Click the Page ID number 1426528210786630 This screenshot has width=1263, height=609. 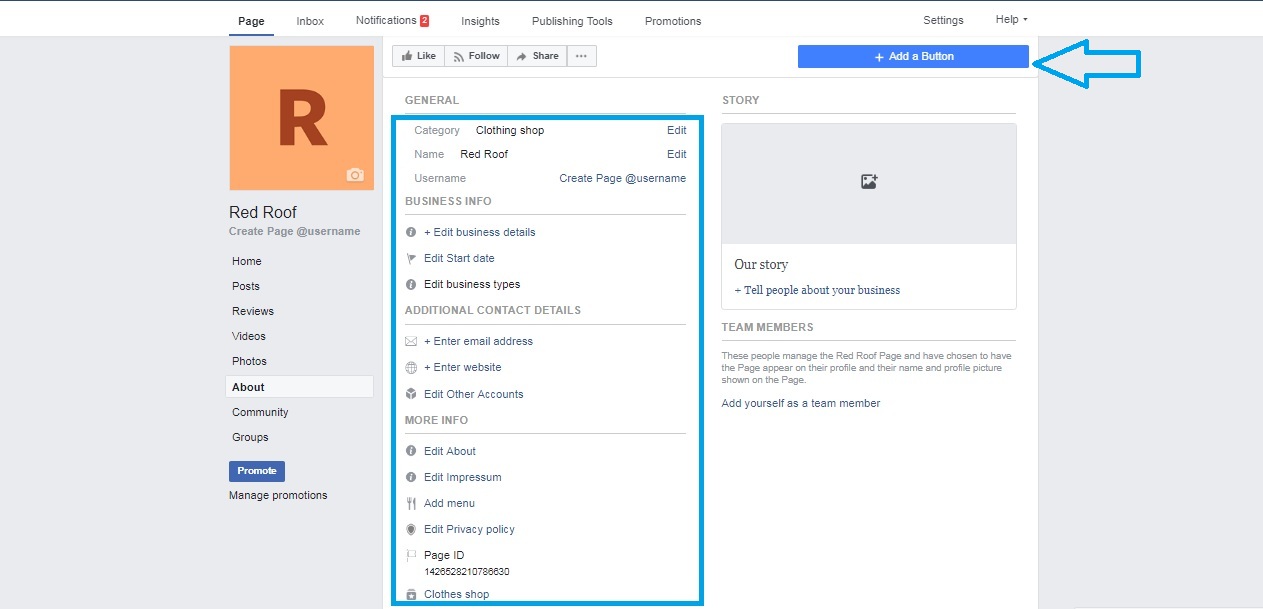tap(467, 572)
